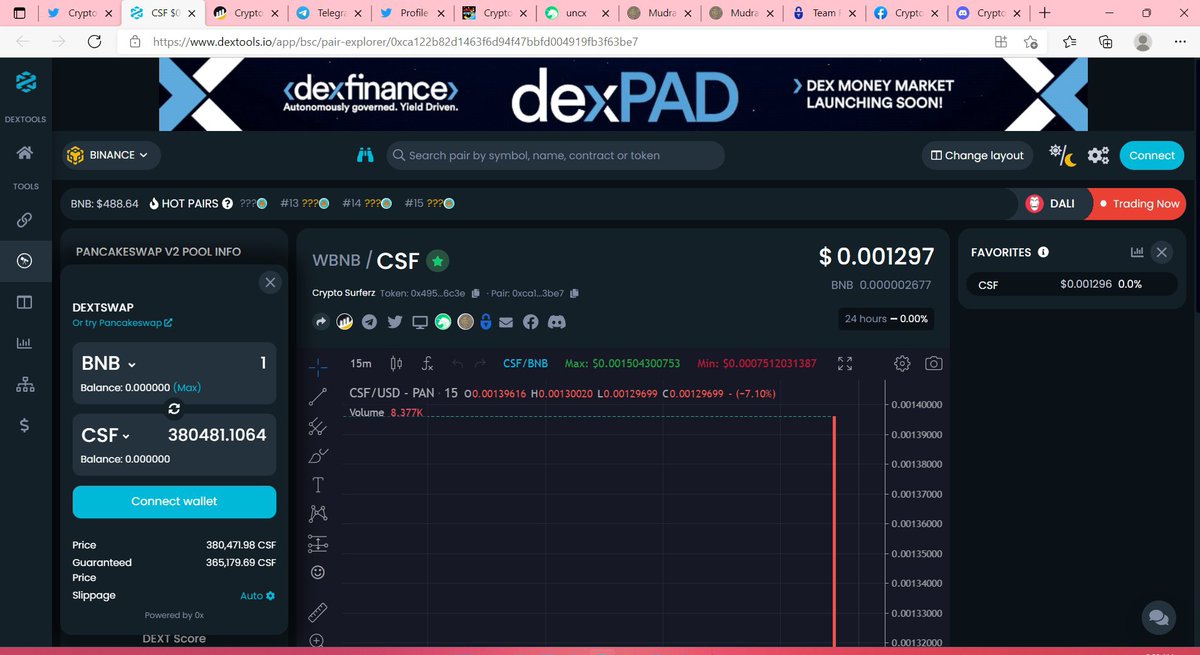
Task: Open the Telegram browser tab
Action: pyautogui.click(x=328, y=13)
